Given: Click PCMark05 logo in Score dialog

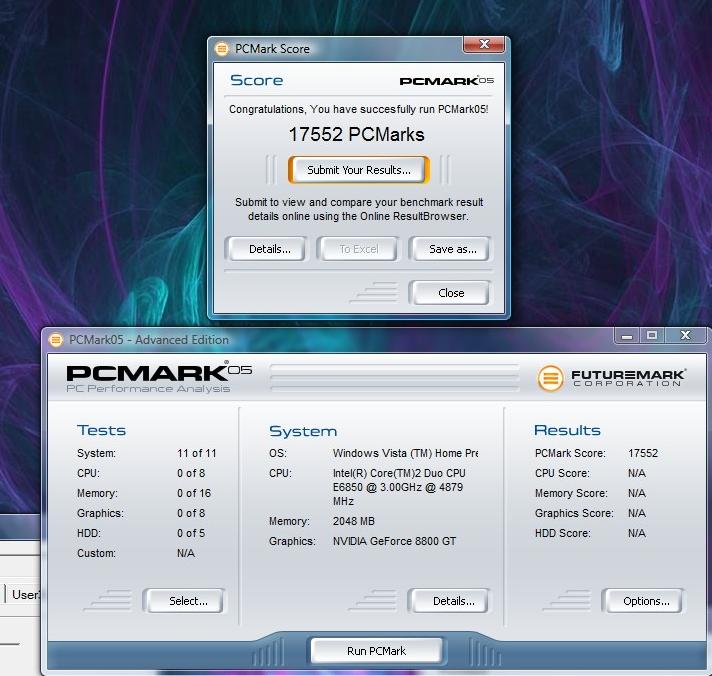Looking at the screenshot, I should (x=446, y=81).
